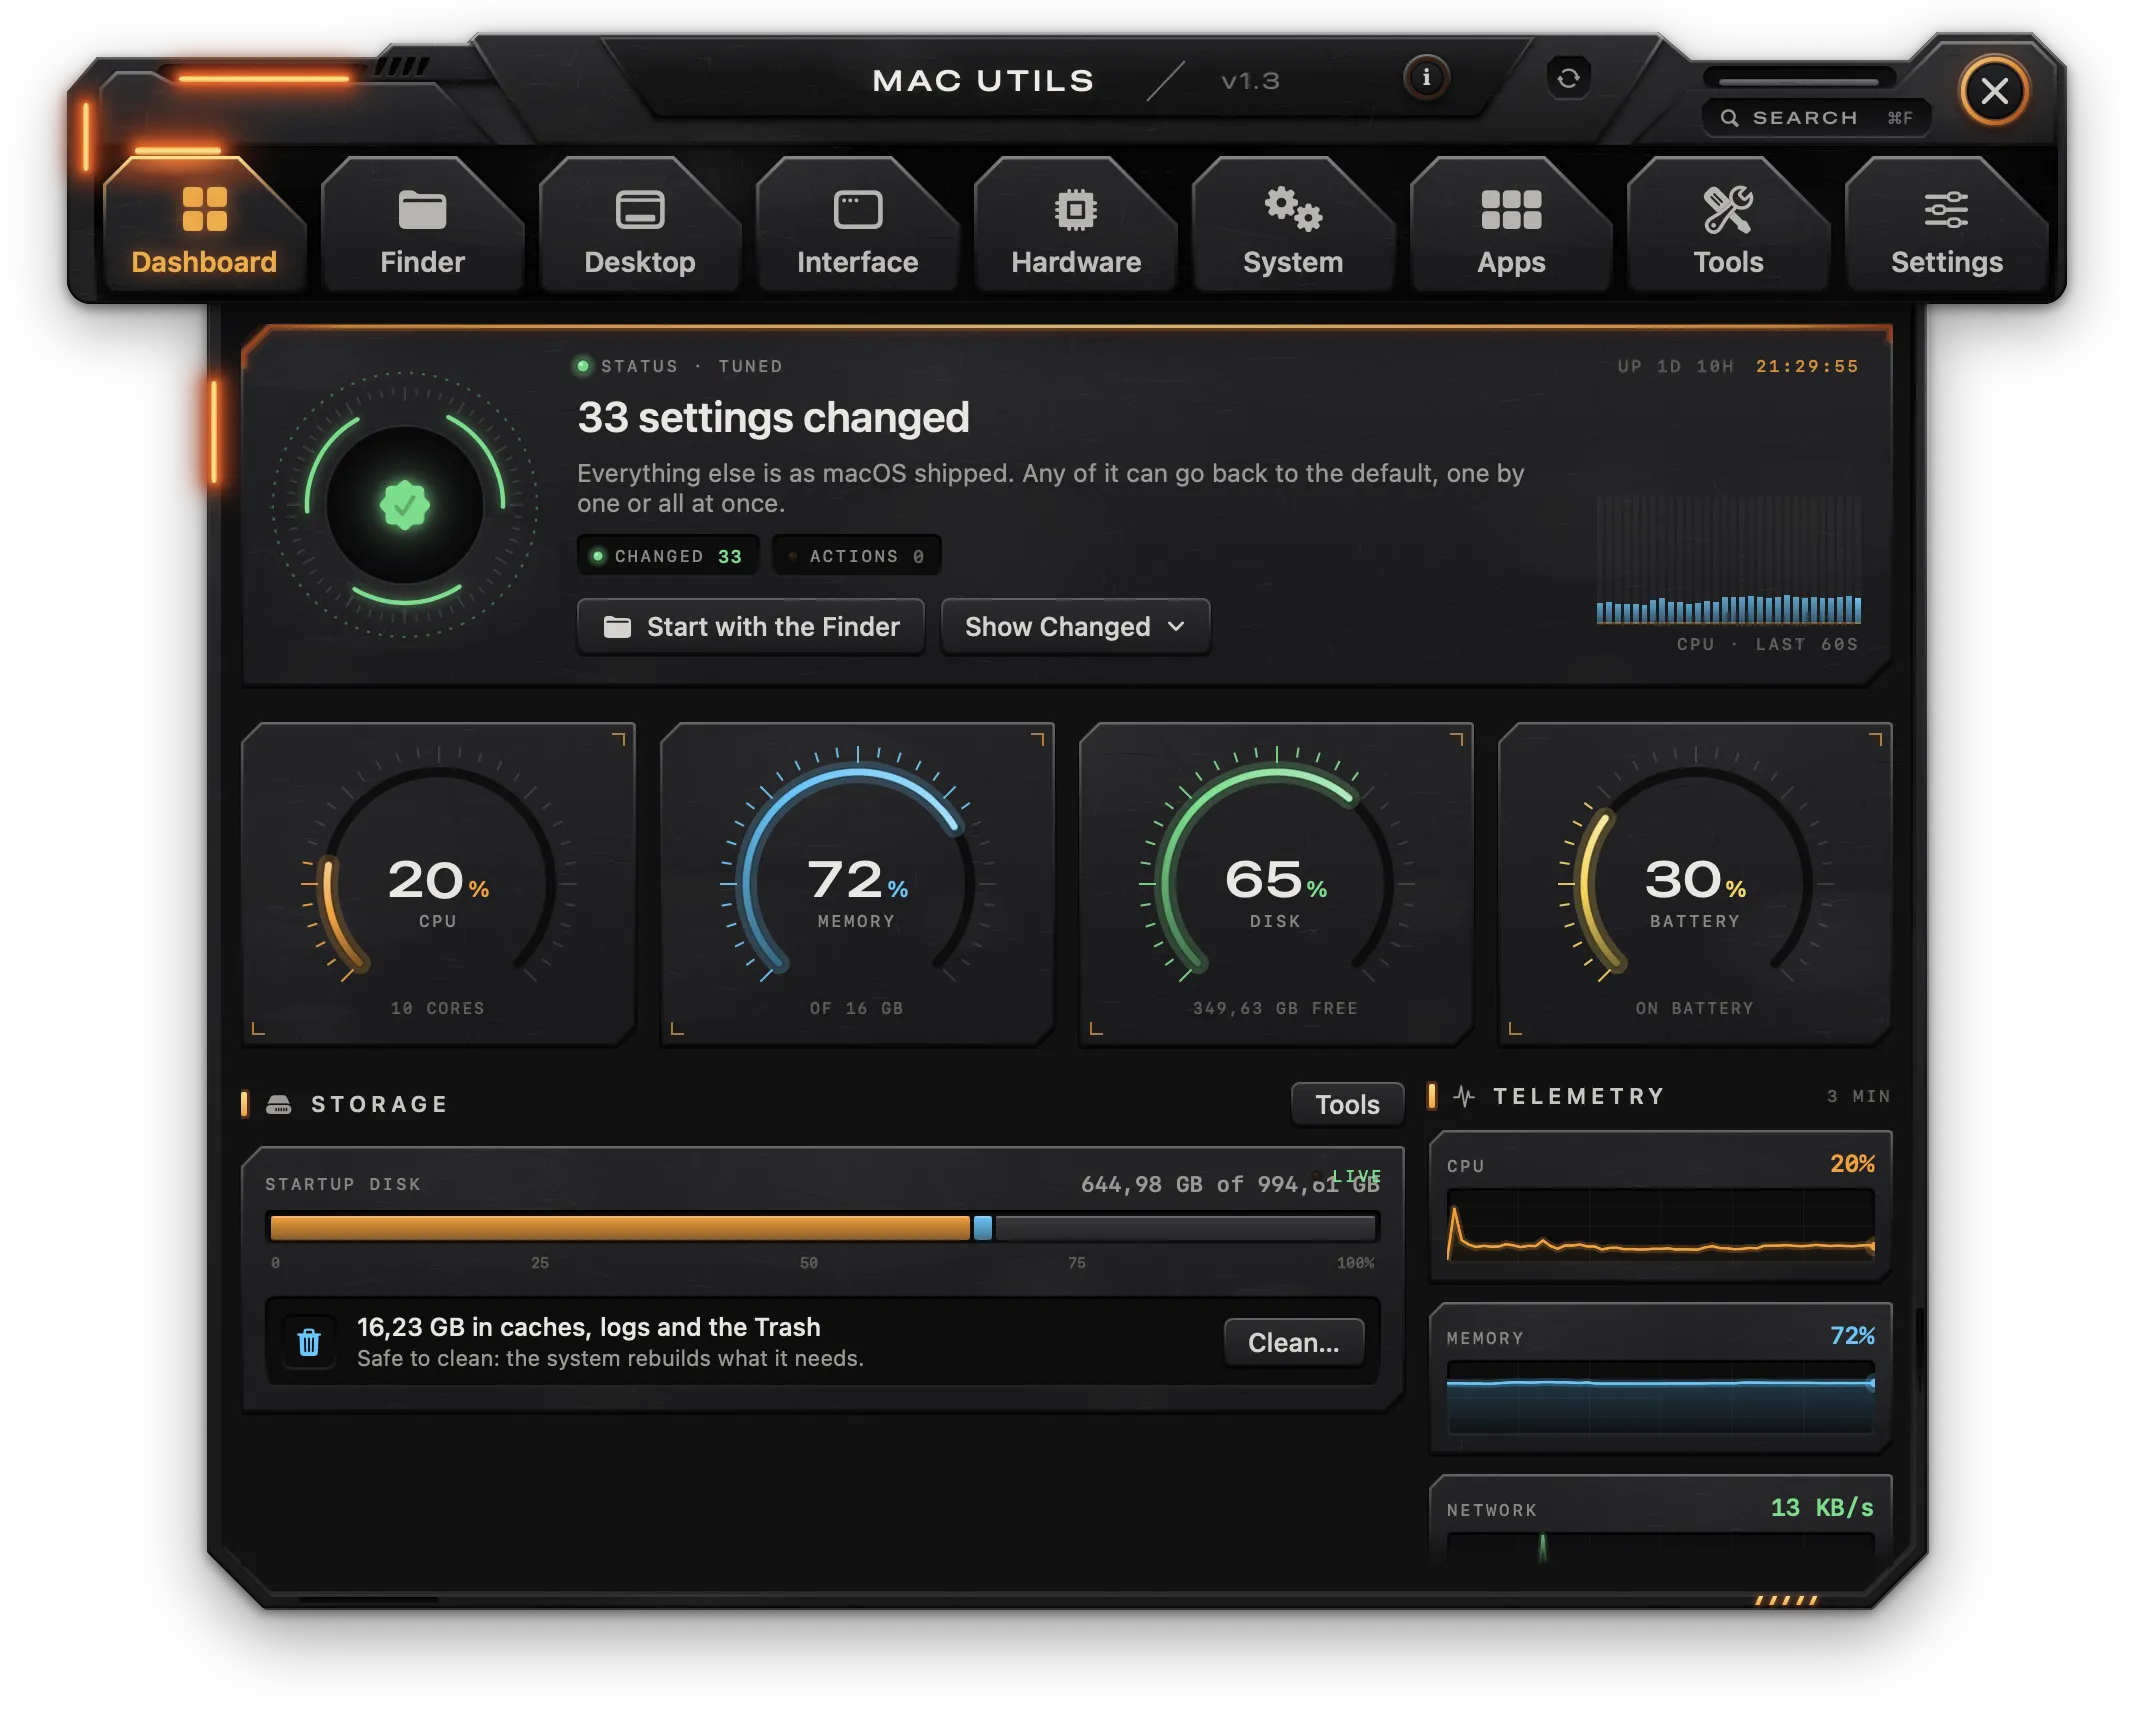Image resolution: width=2134 pixels, height=1714 pixels.
Task: Select the Interface tab
Action: [858, 226]
